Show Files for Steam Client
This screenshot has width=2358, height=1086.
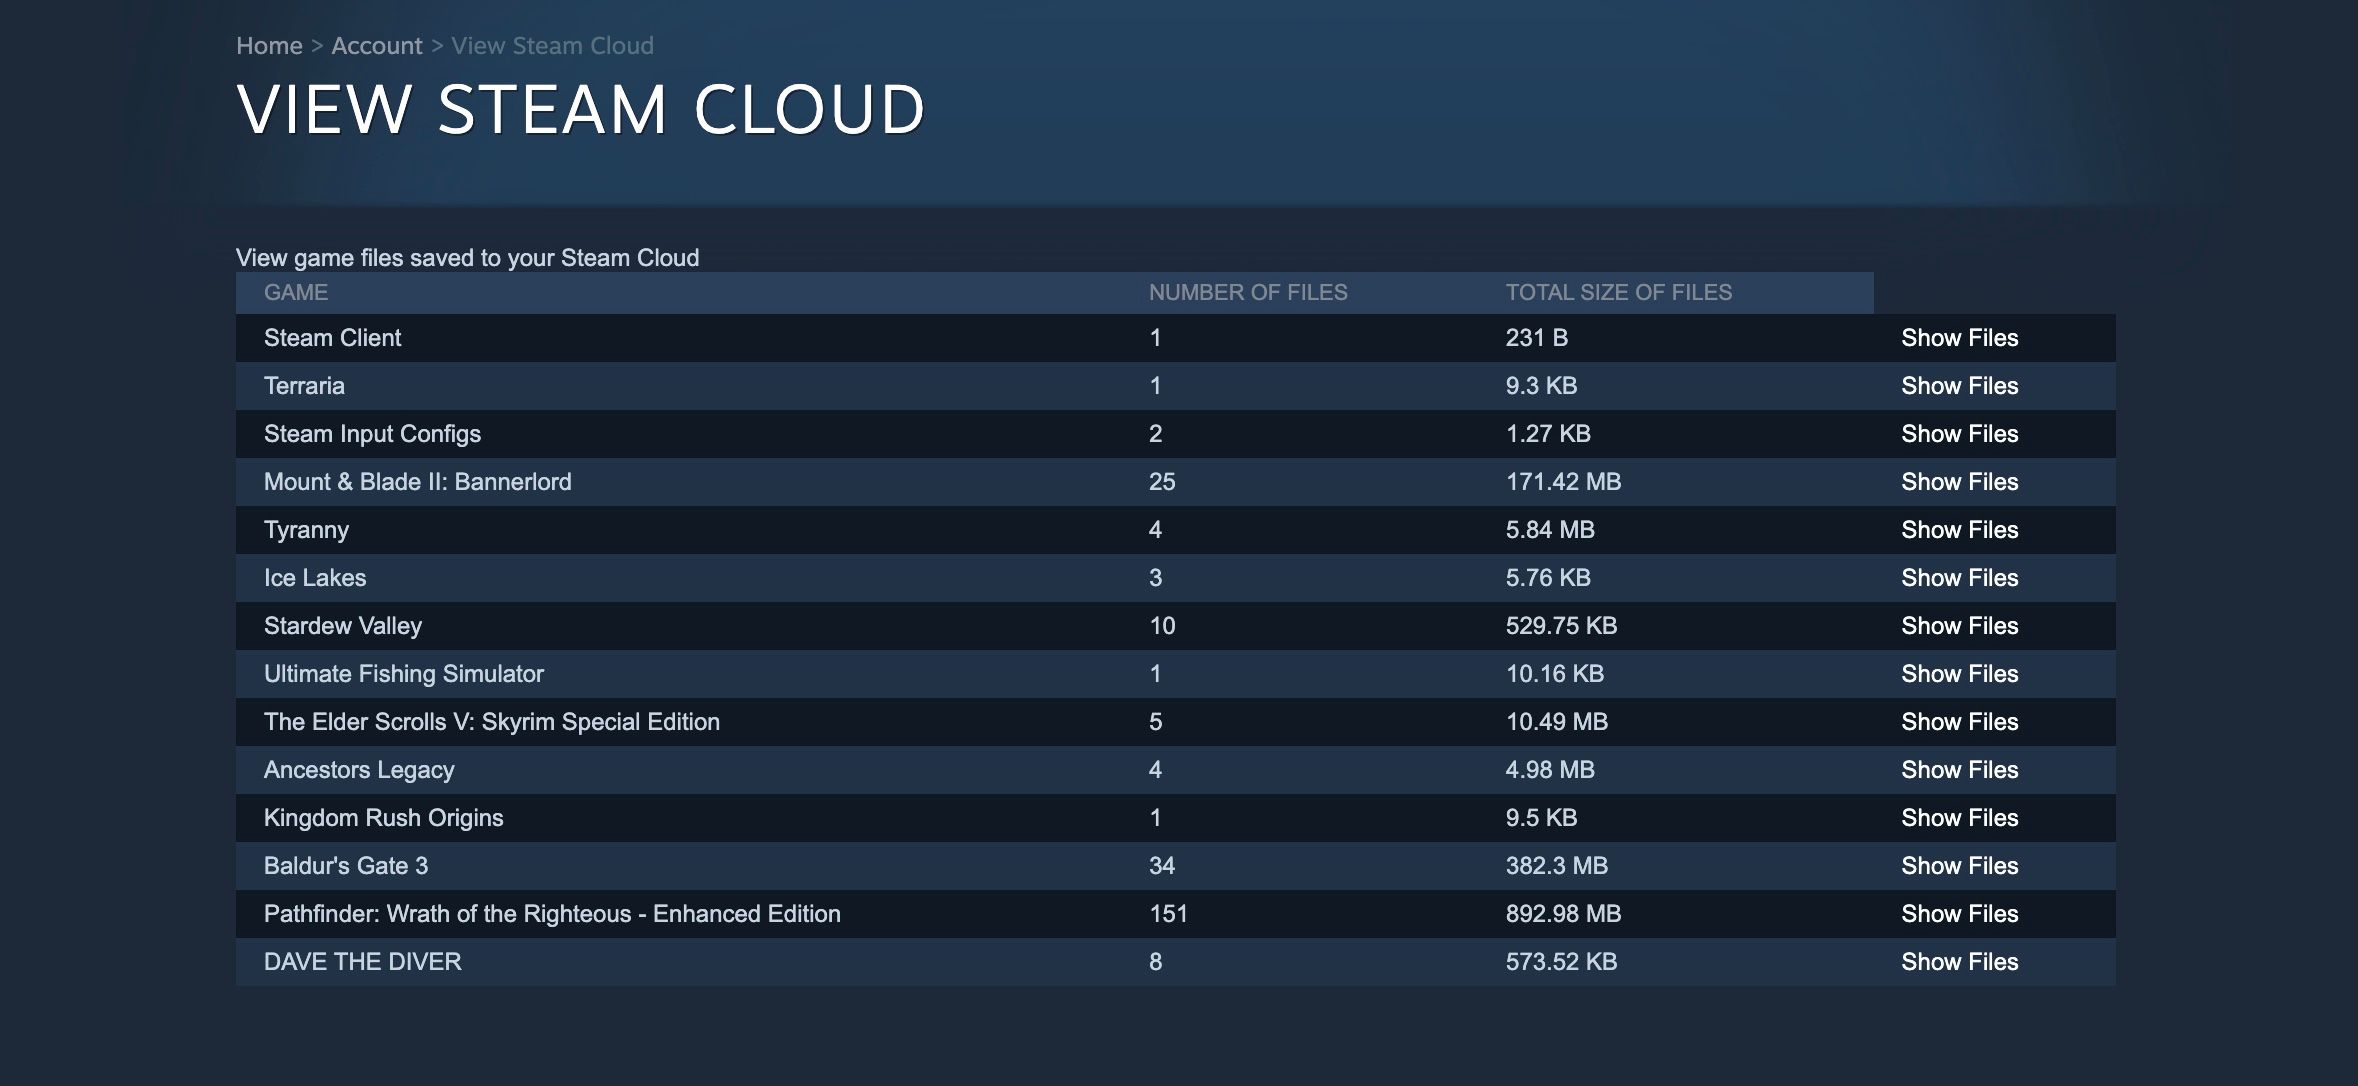pyautogui.click(x=1959, y=338)
